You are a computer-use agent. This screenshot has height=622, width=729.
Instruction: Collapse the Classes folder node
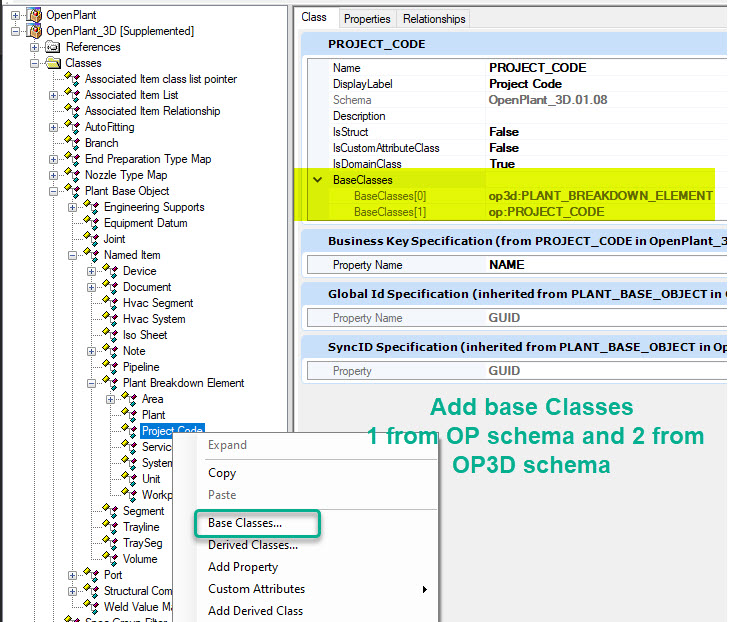tap(34, 63)
